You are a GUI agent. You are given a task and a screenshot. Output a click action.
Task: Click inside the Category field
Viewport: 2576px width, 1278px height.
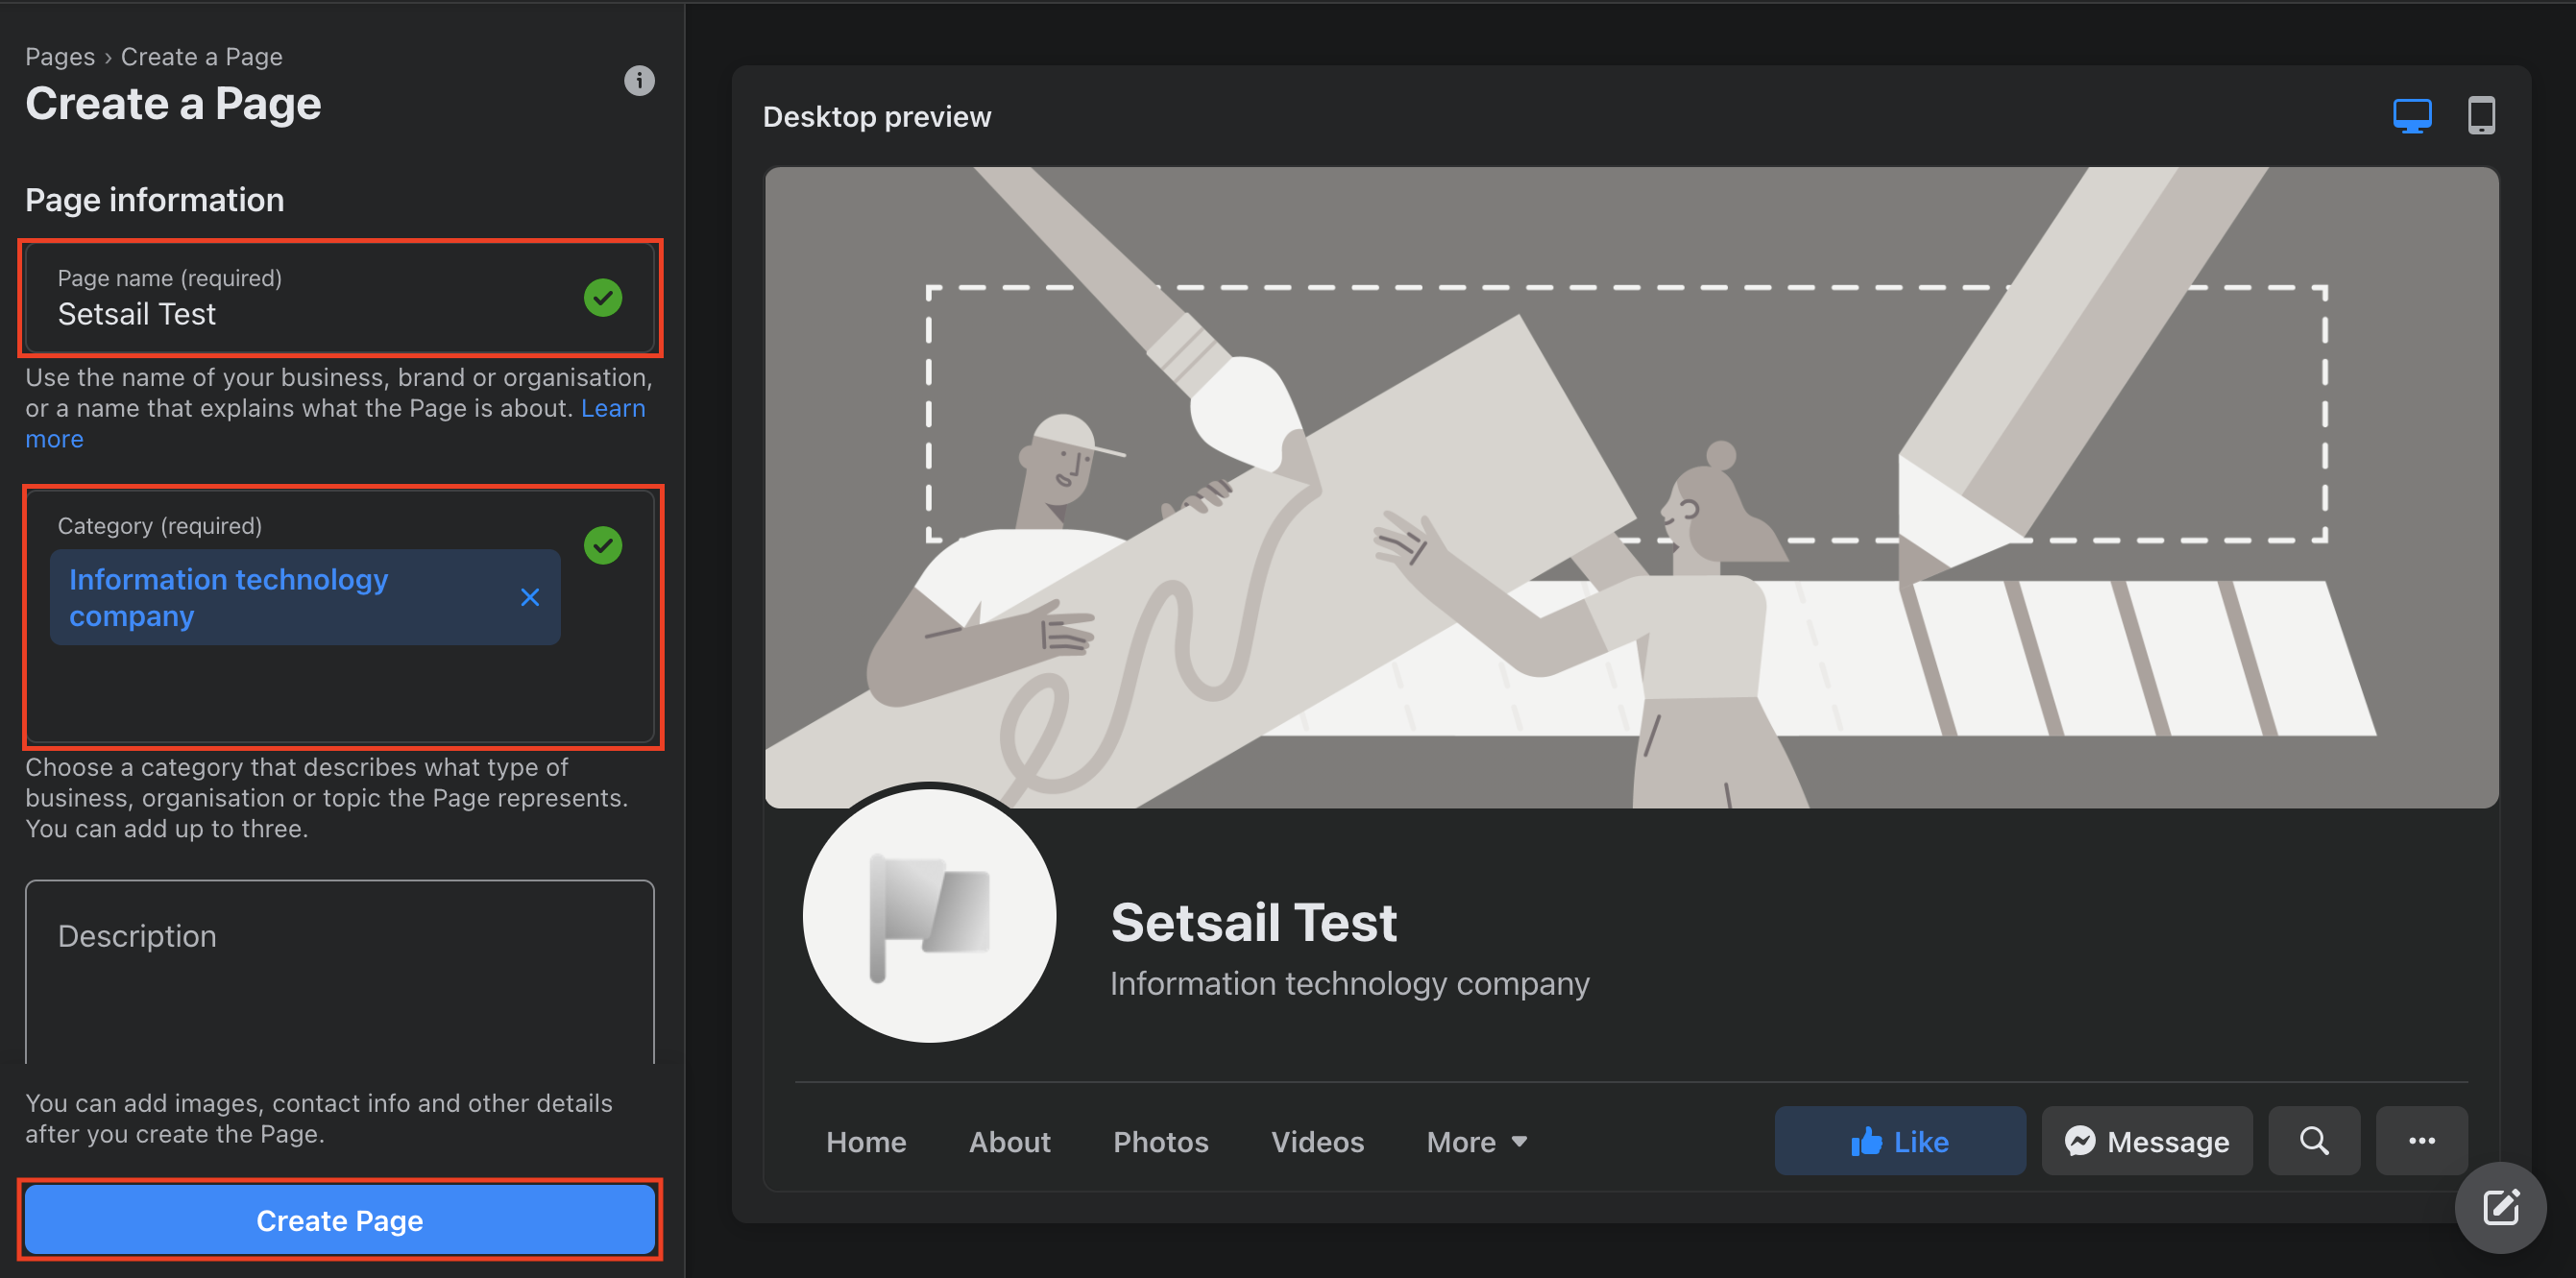pos(340,616)
